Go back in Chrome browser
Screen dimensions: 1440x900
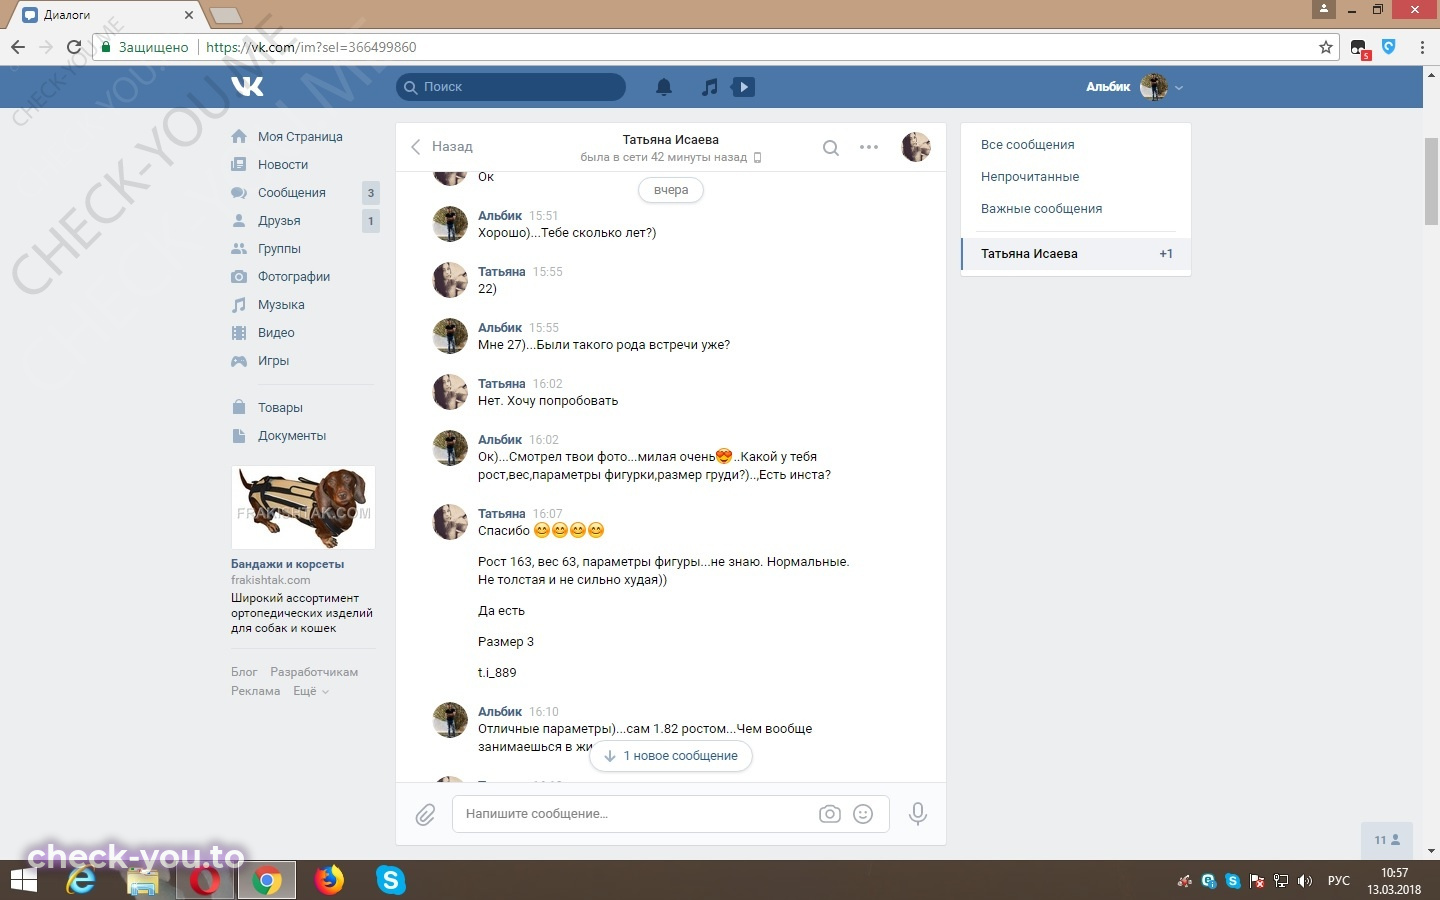click(x=18, y=47)
